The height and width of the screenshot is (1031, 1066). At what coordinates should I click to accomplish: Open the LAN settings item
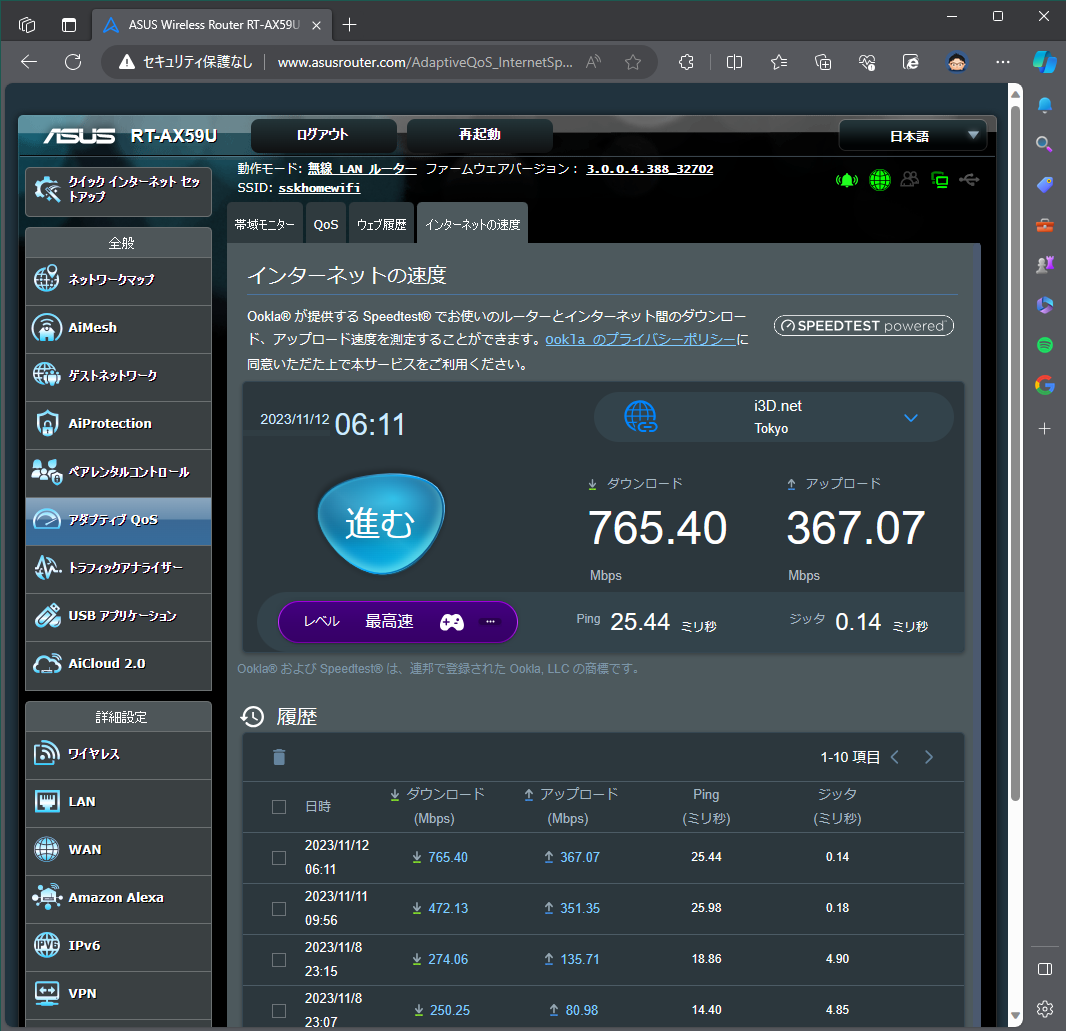(x=118, y=803)
